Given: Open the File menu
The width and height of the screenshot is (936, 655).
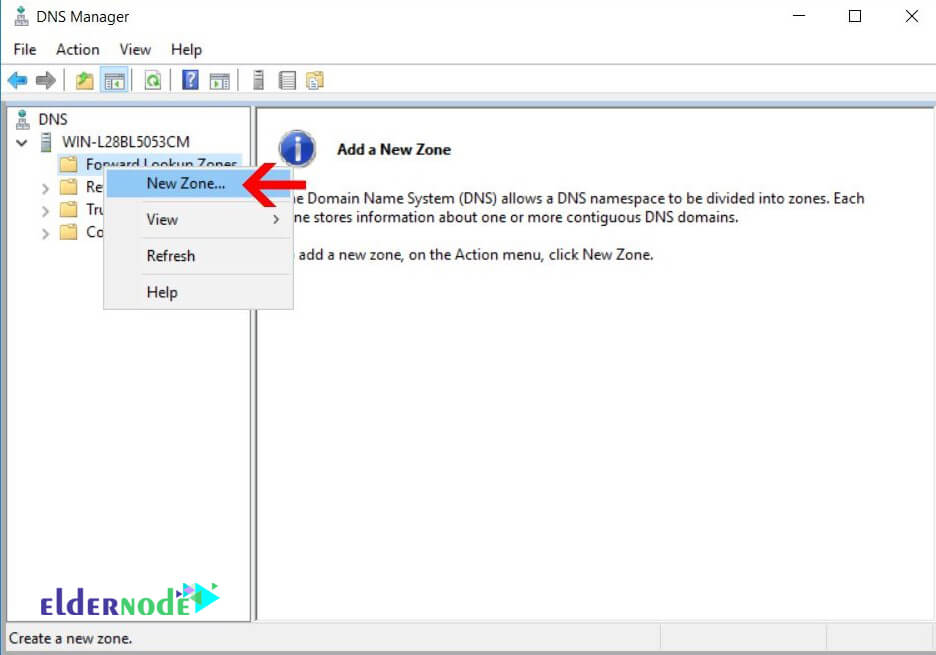Looking at the screenshot, I should (25, 50).
